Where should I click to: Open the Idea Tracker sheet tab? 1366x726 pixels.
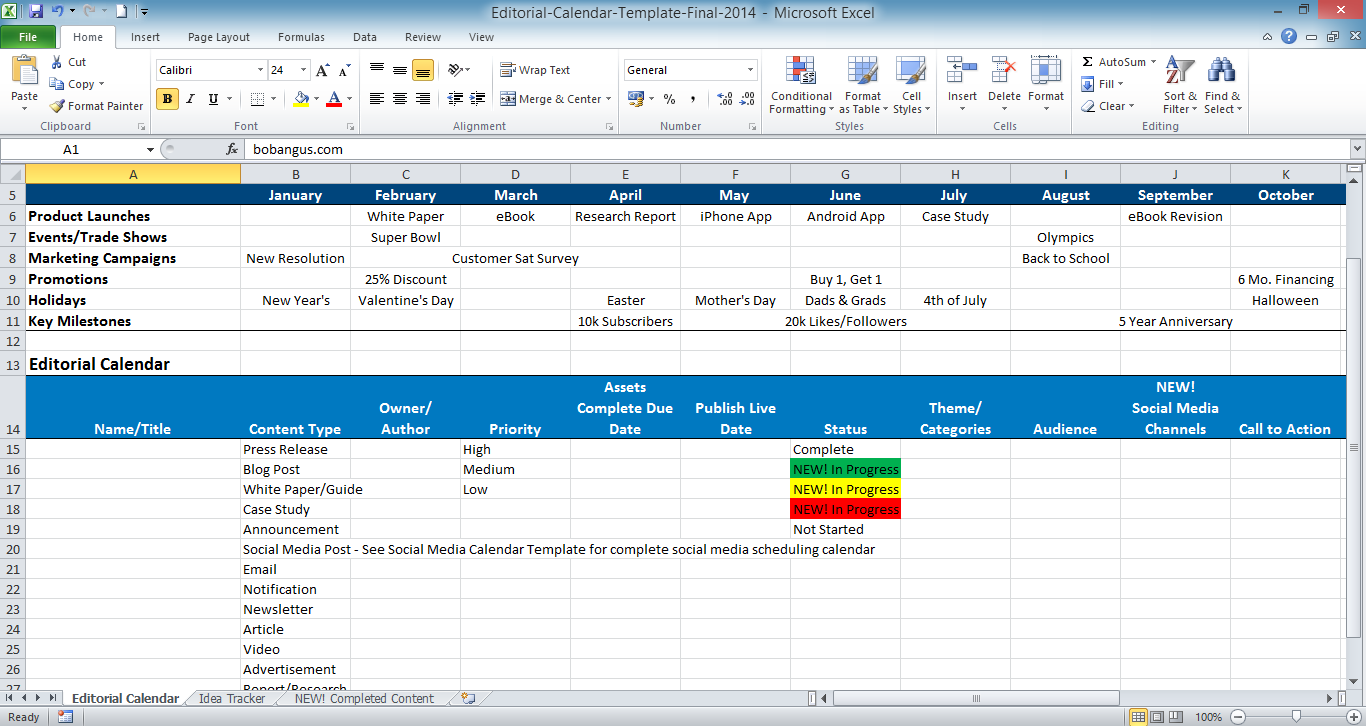230,698
